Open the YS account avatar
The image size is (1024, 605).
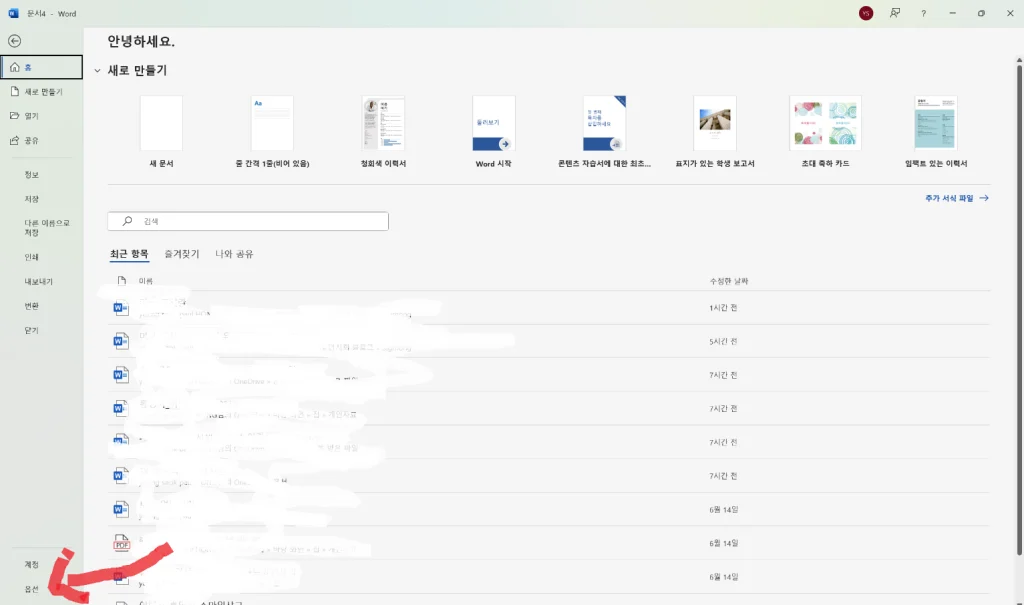(x=866, y=13)
